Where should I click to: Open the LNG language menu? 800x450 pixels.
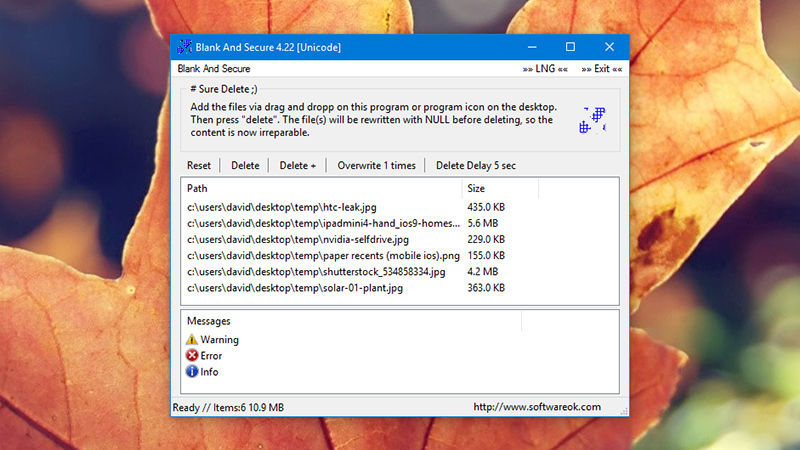(545, 69)
